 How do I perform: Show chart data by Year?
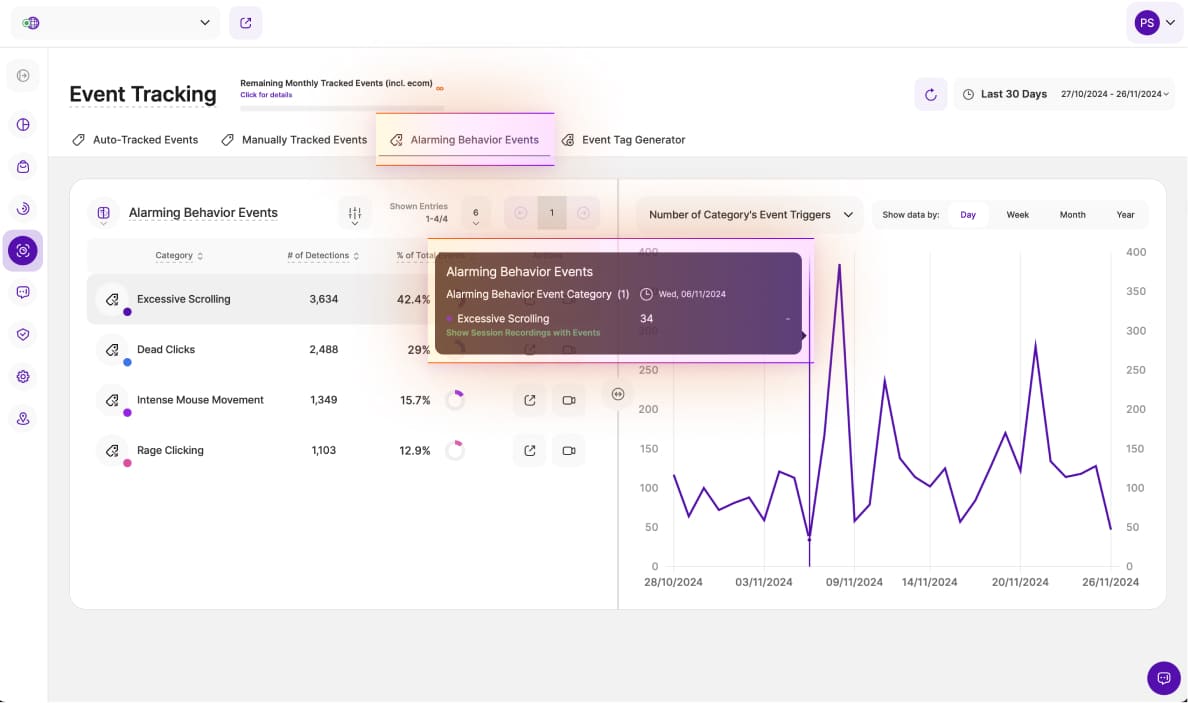[x=1125, y=215]
